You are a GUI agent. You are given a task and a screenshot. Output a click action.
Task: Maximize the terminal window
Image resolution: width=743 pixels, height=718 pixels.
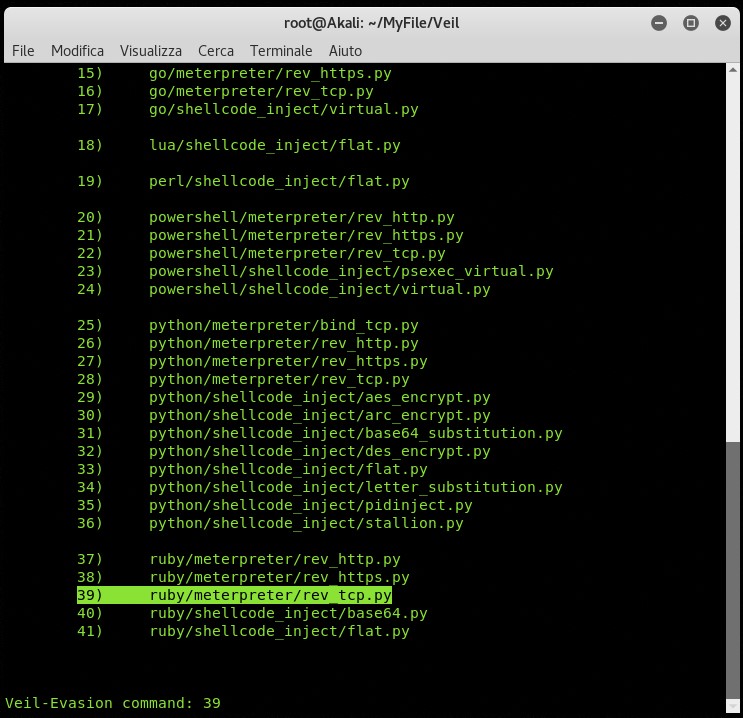click(x=691, y=23)
